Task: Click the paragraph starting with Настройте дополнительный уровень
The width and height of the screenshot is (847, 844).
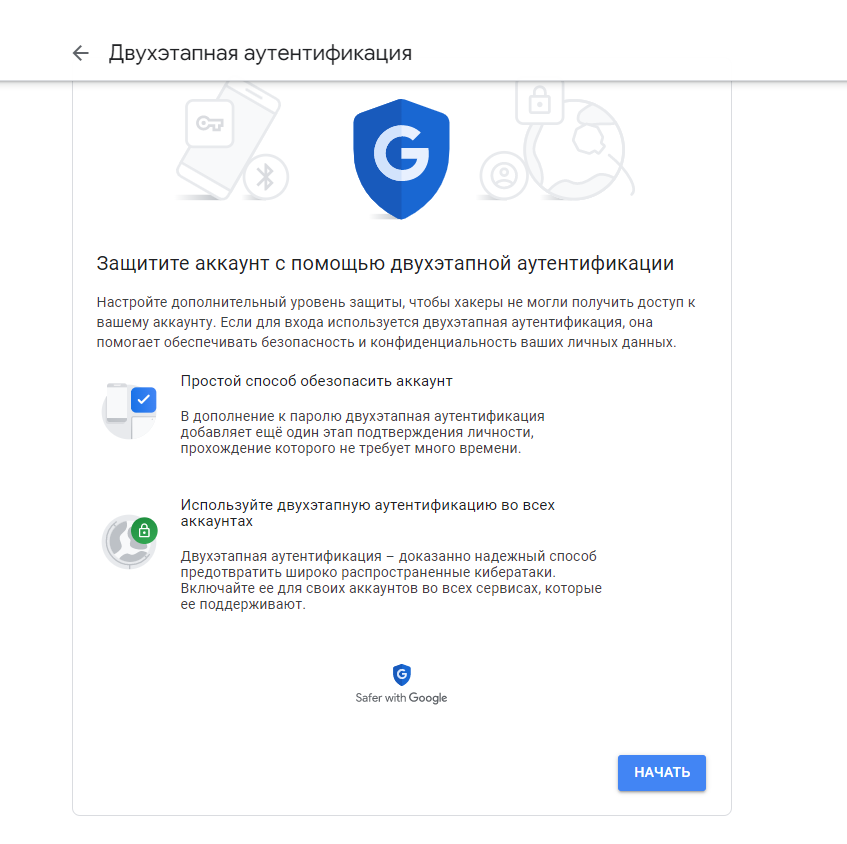Action: (x=396, y=322)
